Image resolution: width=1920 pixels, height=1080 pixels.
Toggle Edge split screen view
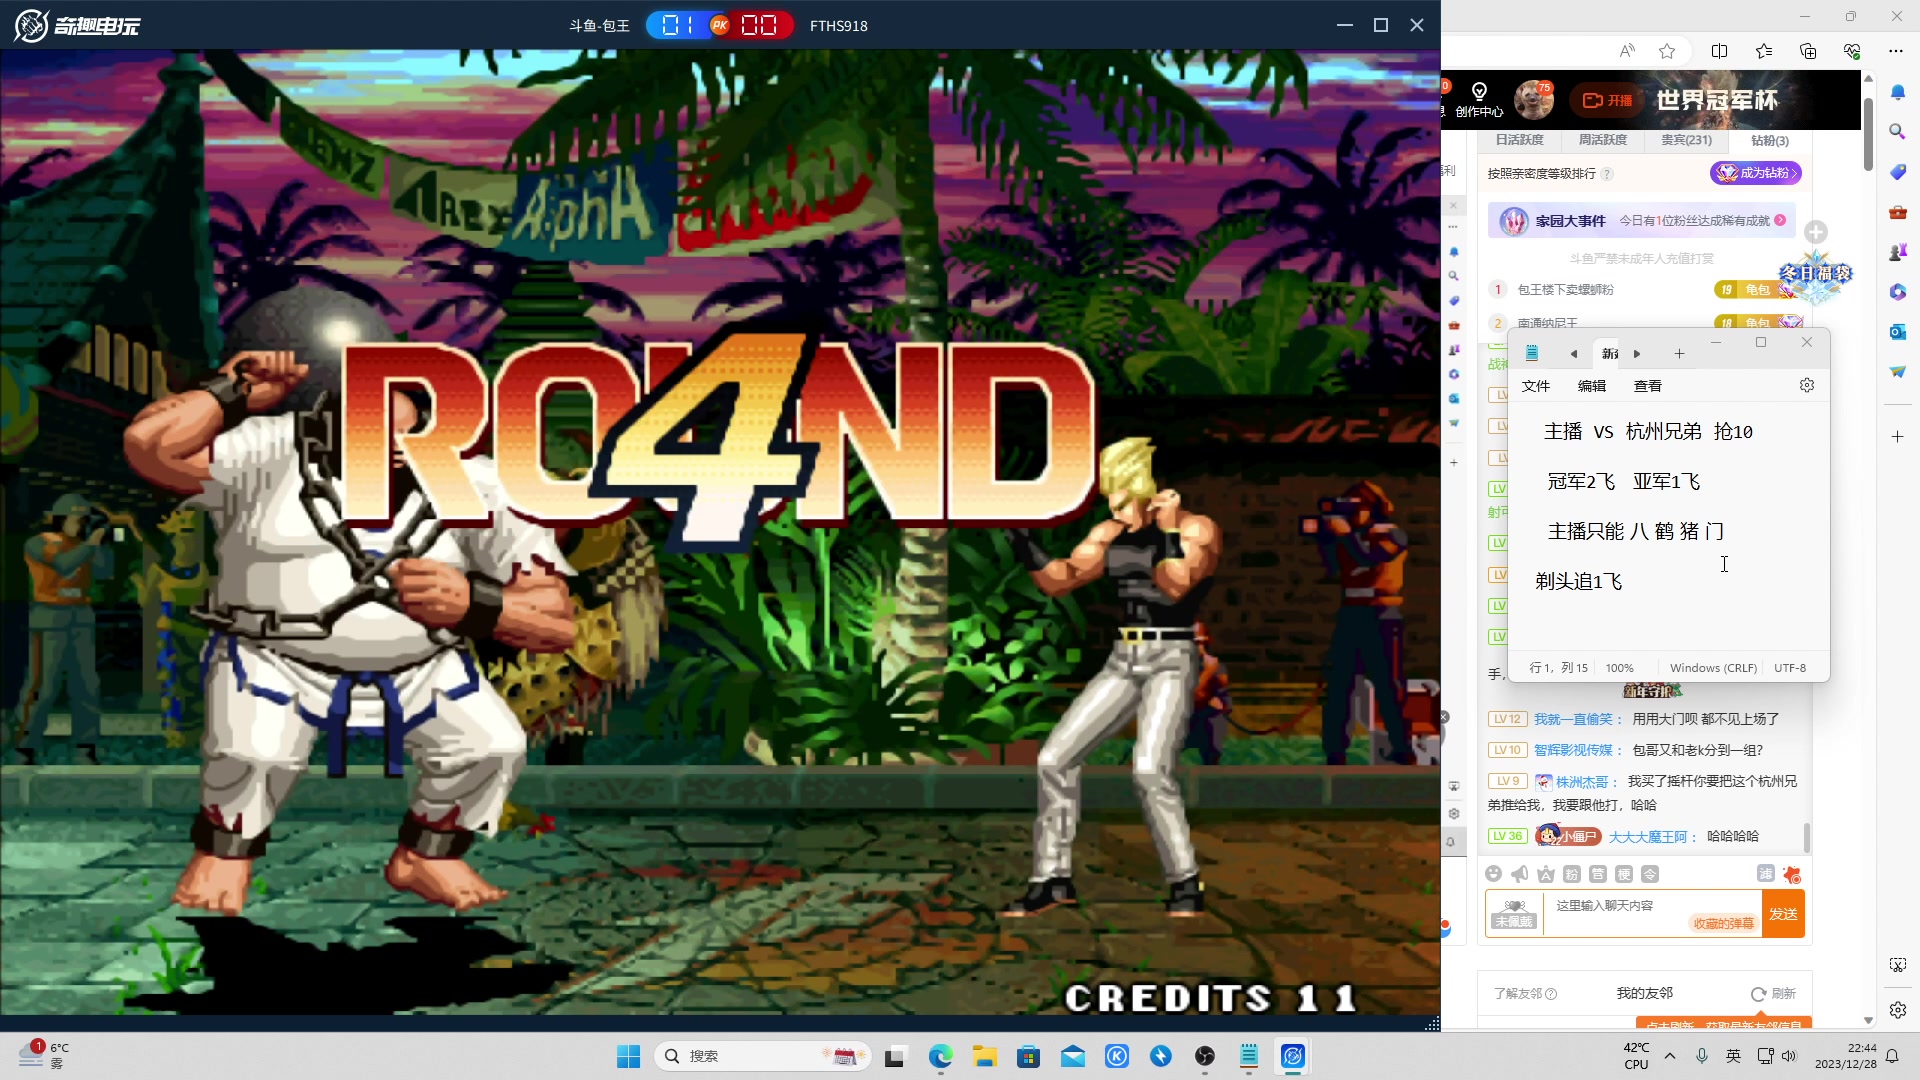coord(1720,51)
